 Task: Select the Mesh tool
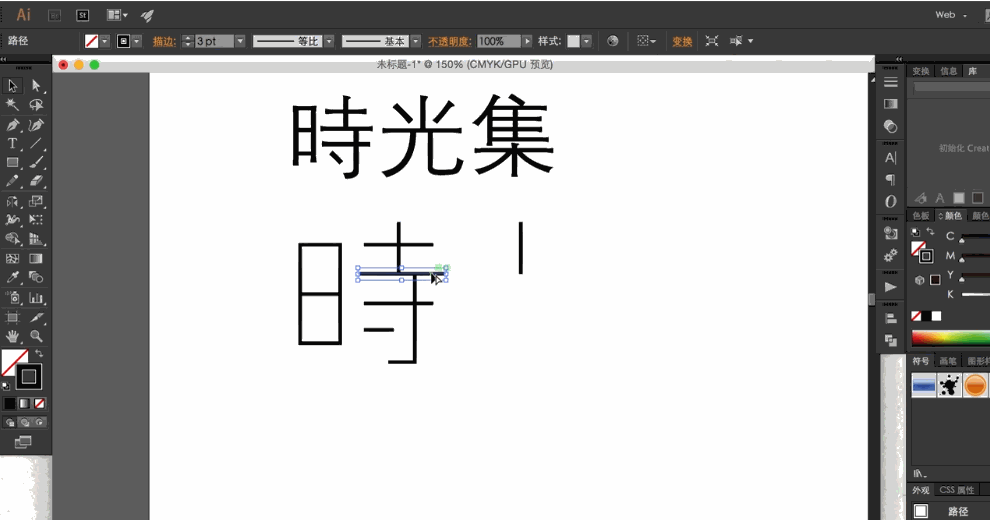click(x=12, y=258)
